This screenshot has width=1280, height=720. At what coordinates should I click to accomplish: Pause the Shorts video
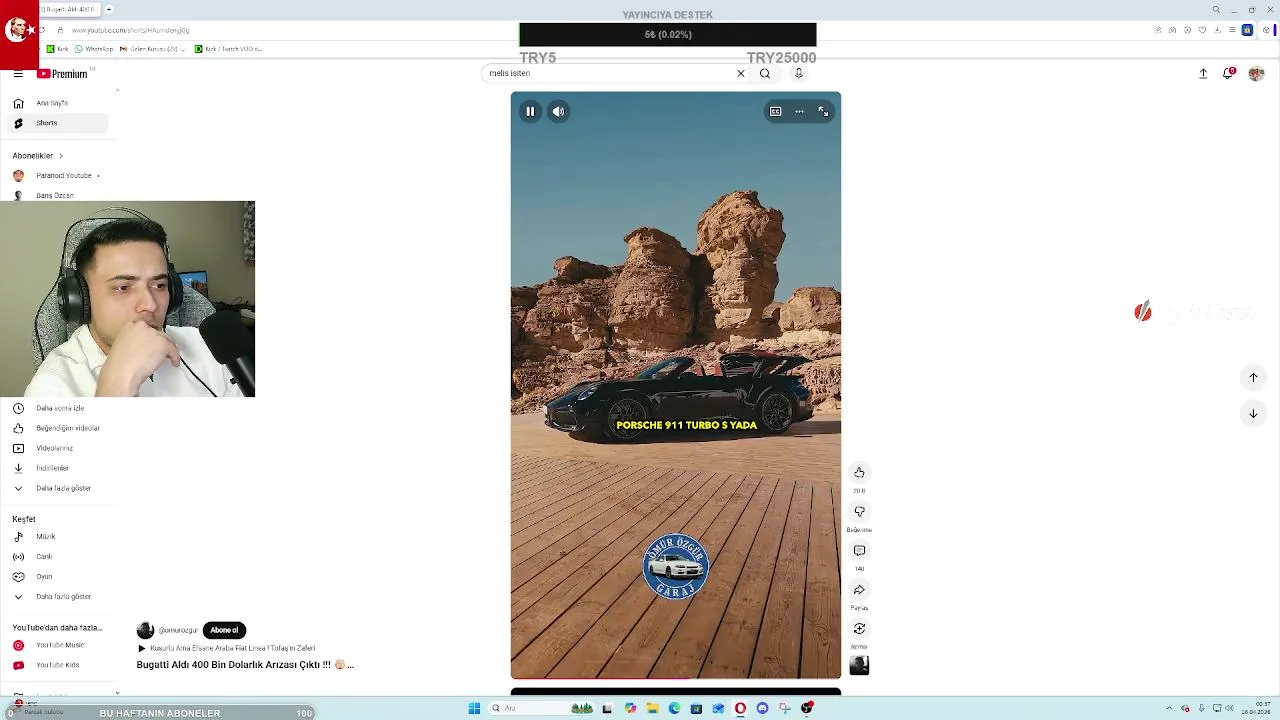pyautogui.click(x=530, y=112)
